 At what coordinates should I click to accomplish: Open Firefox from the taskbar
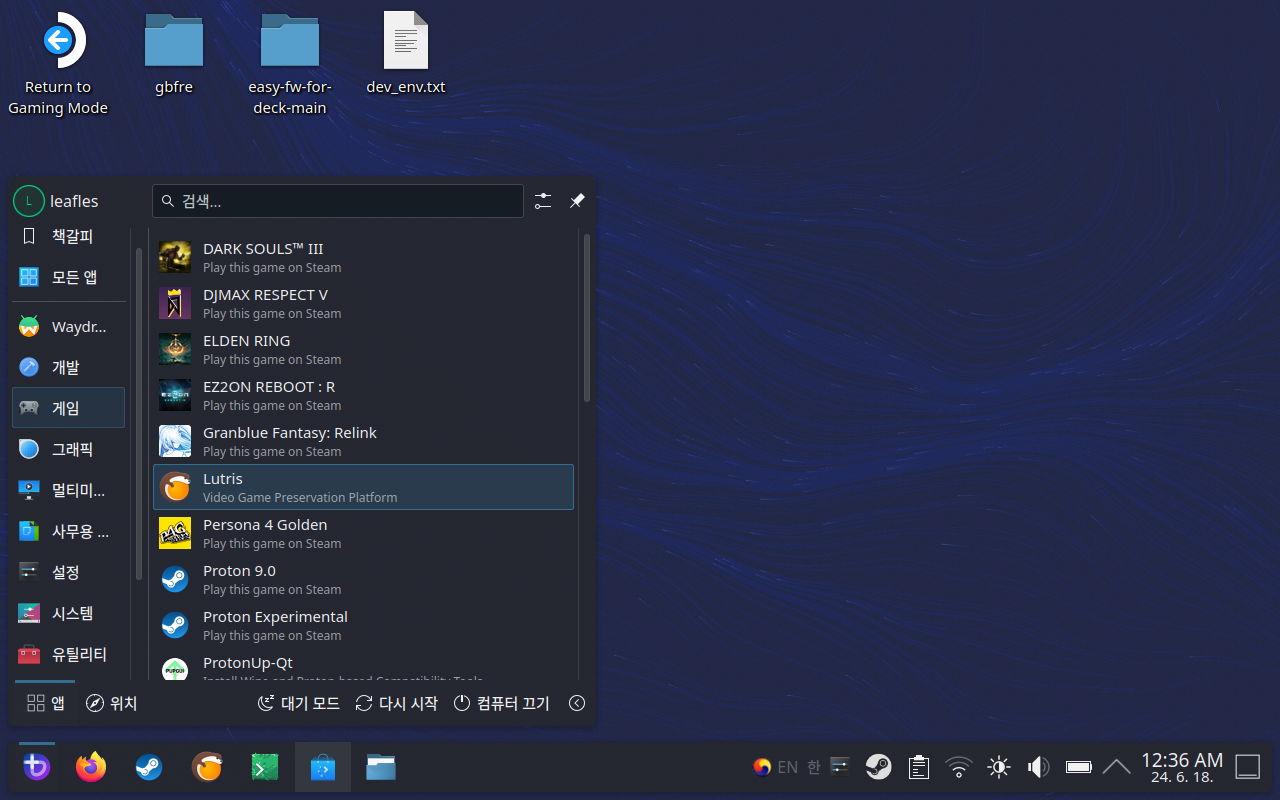tap(91, 767)
